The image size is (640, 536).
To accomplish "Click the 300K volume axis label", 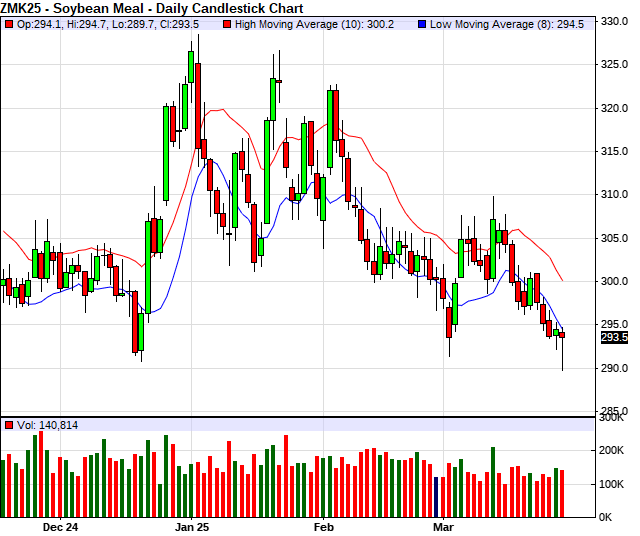I will tap(612, 418).
